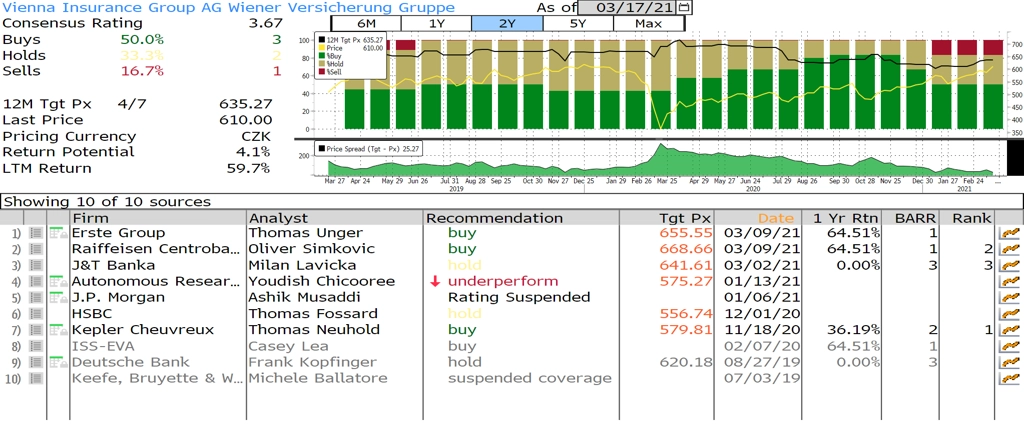
Task: Click the As of date field 03/17/21
Action: click(x=628, y=7)
